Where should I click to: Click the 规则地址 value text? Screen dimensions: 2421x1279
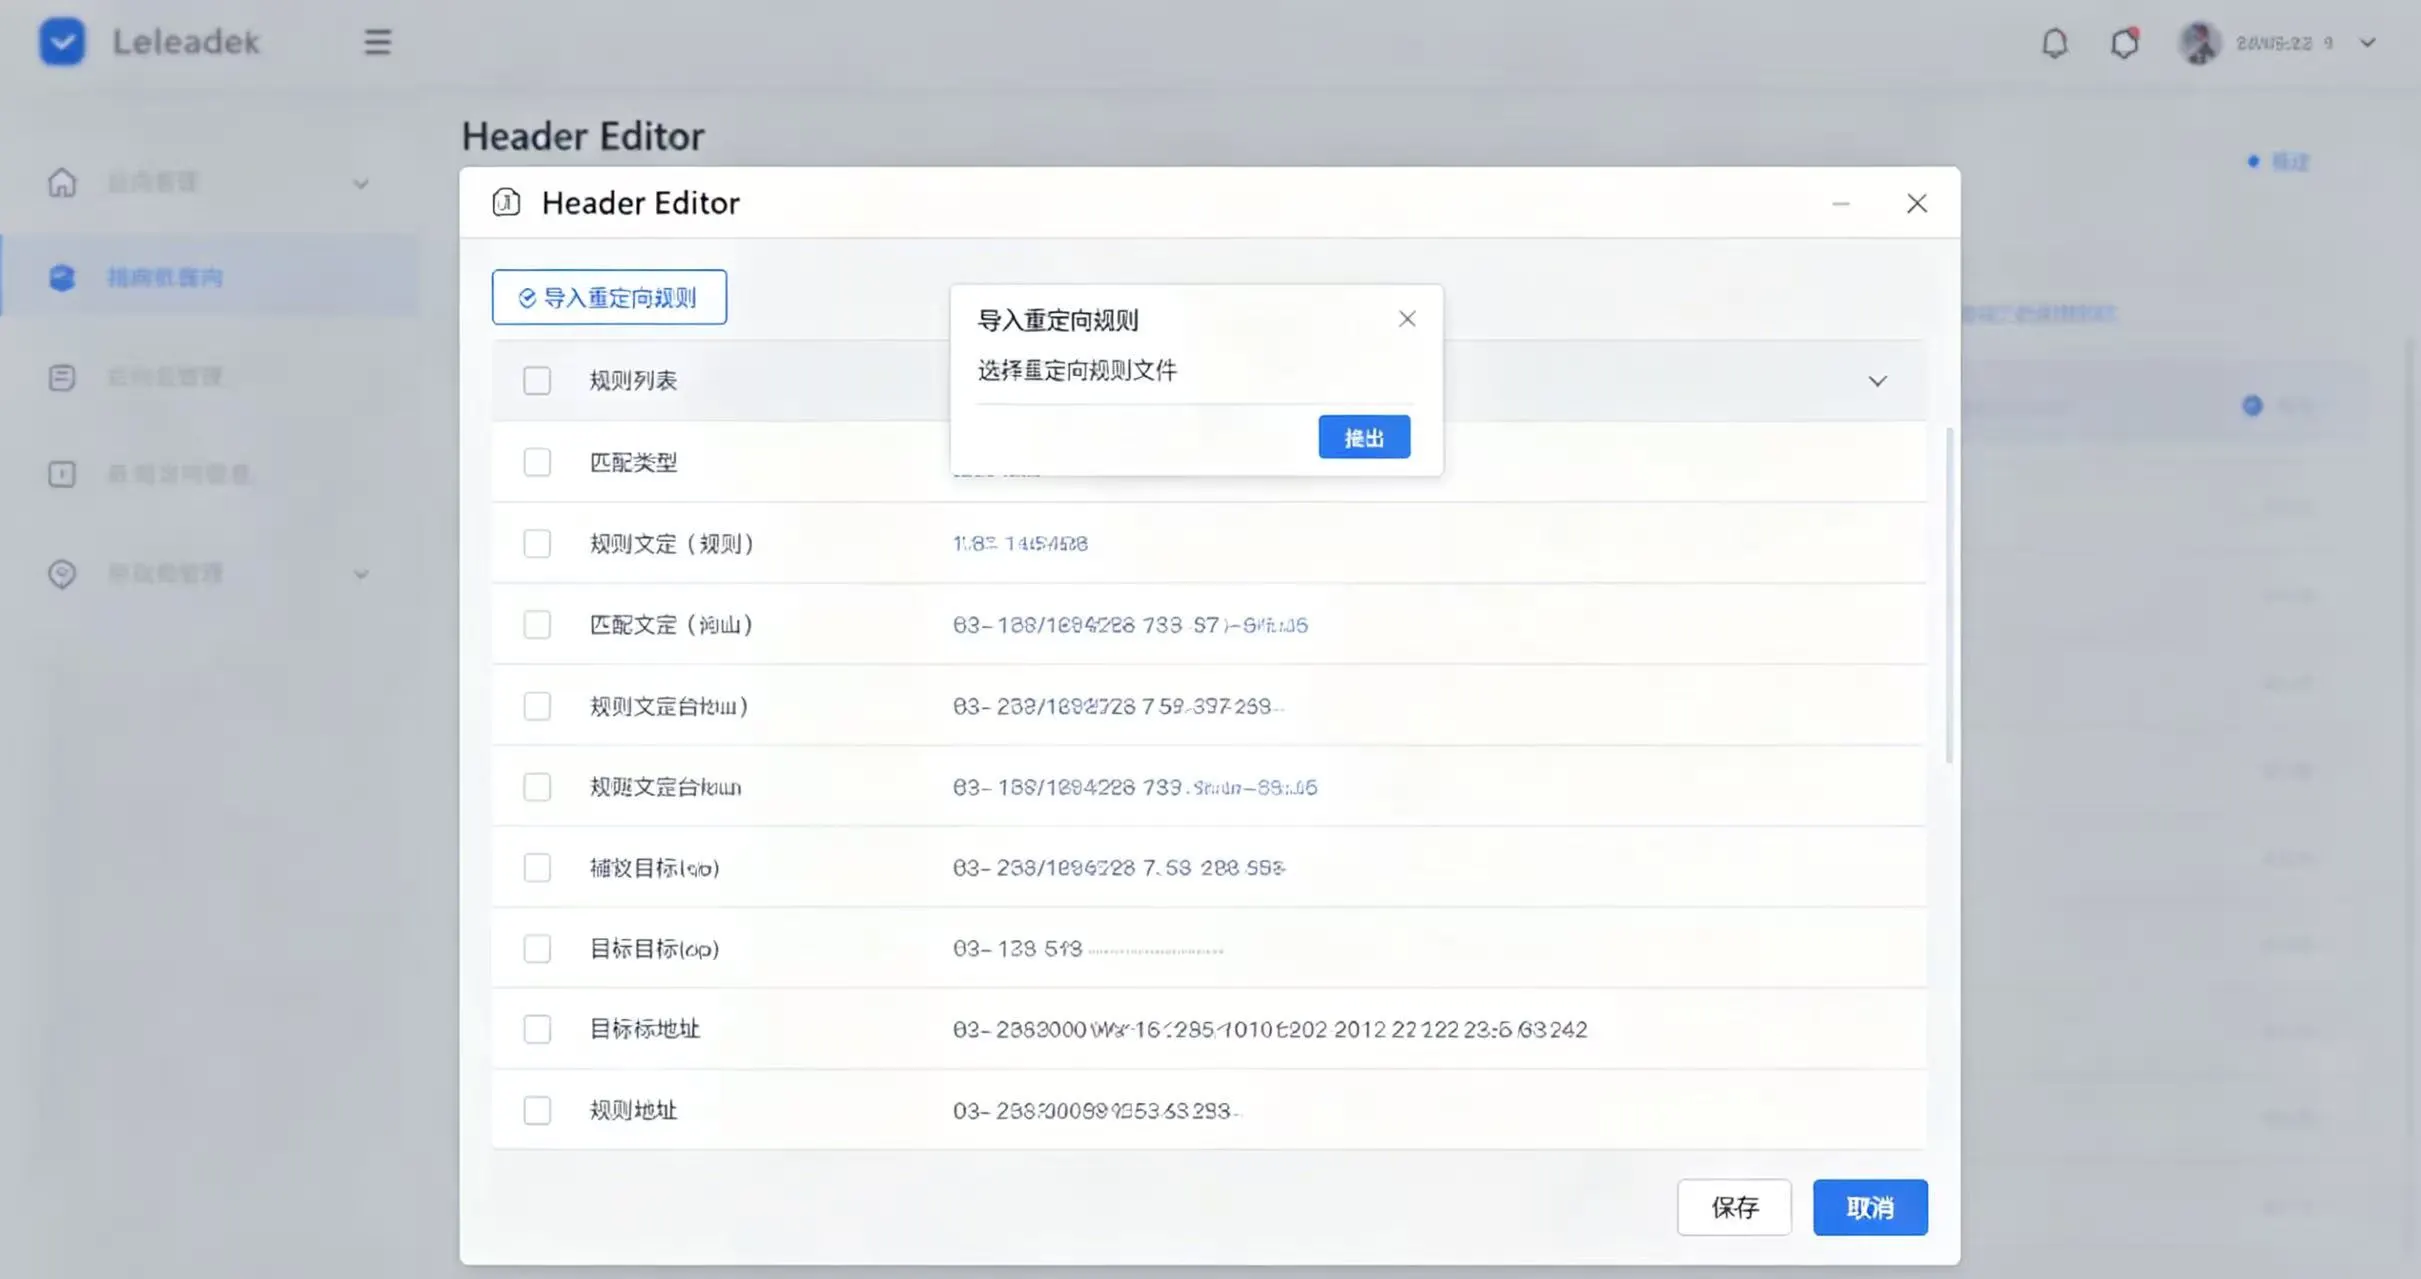click(1097, 1111)
